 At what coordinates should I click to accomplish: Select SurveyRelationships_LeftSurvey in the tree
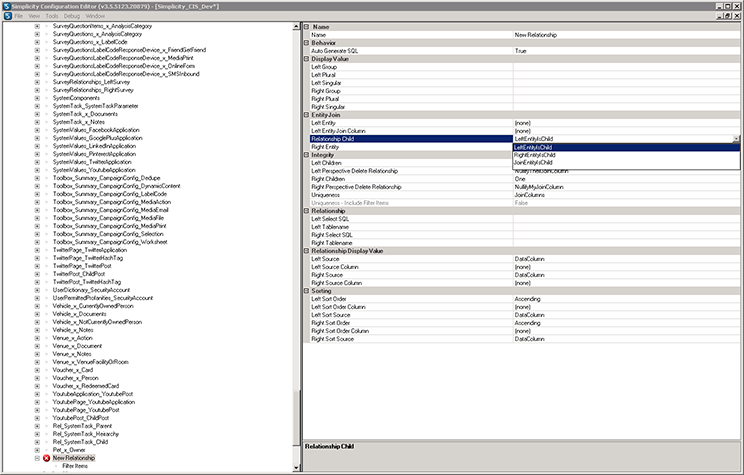[91, 82]
